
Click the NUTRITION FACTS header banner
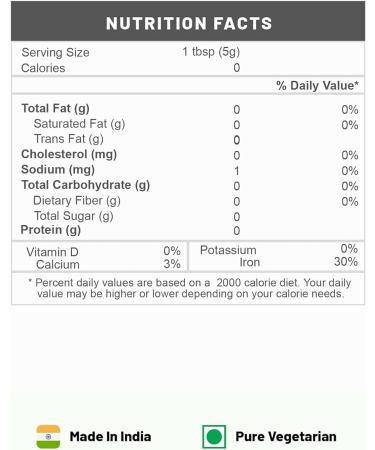click(x=188, y=21)
